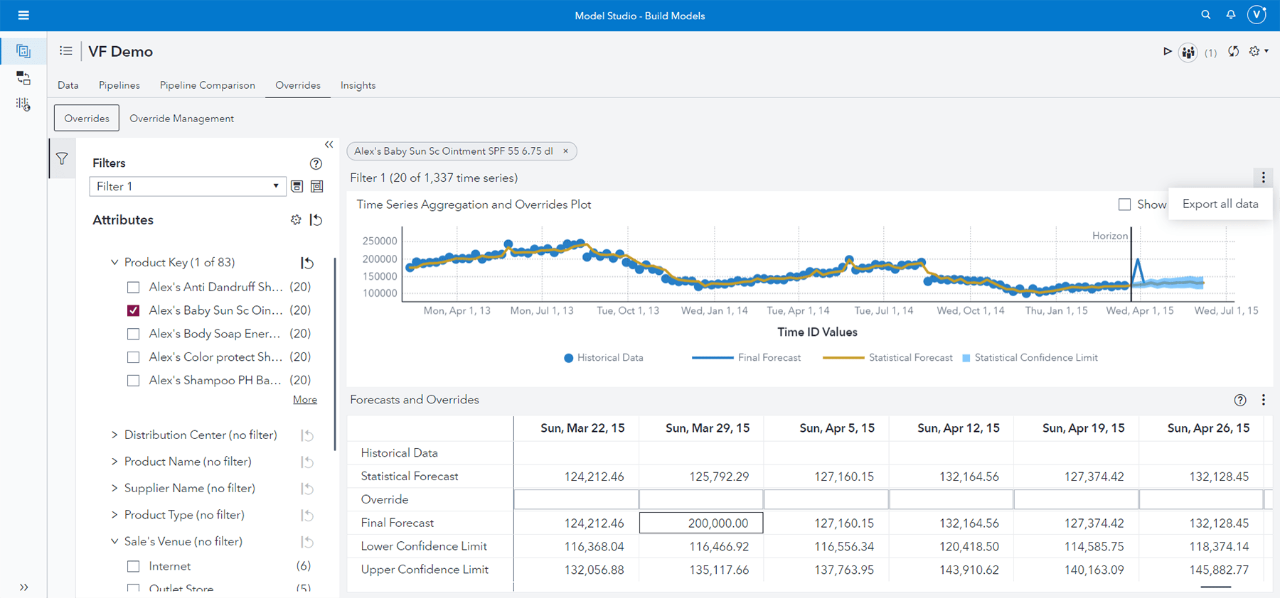Viewport: 1280px width, 598px height.
Task: Enable the Internet sale's venue checkbox
Action: pyautogui.click(x=133, y=566)
